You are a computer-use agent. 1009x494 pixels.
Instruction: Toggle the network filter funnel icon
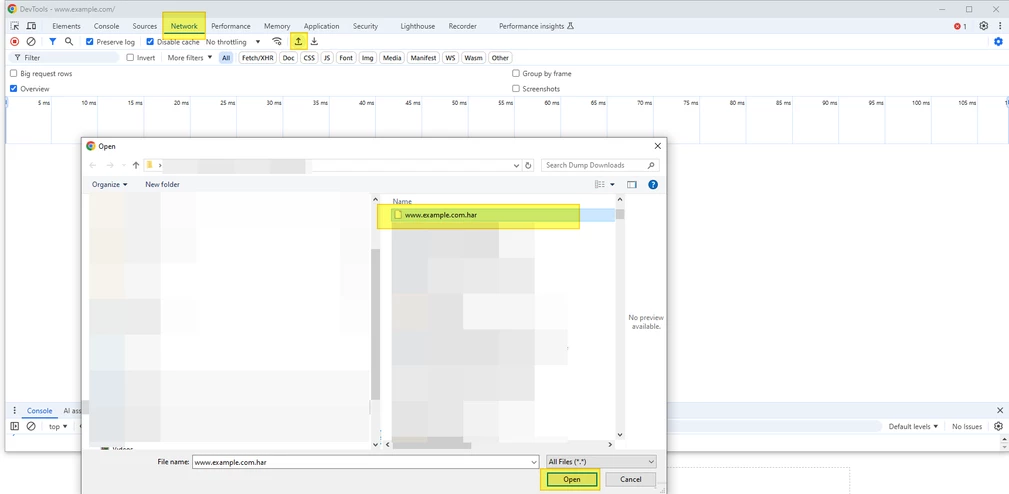tap(53, 42)
